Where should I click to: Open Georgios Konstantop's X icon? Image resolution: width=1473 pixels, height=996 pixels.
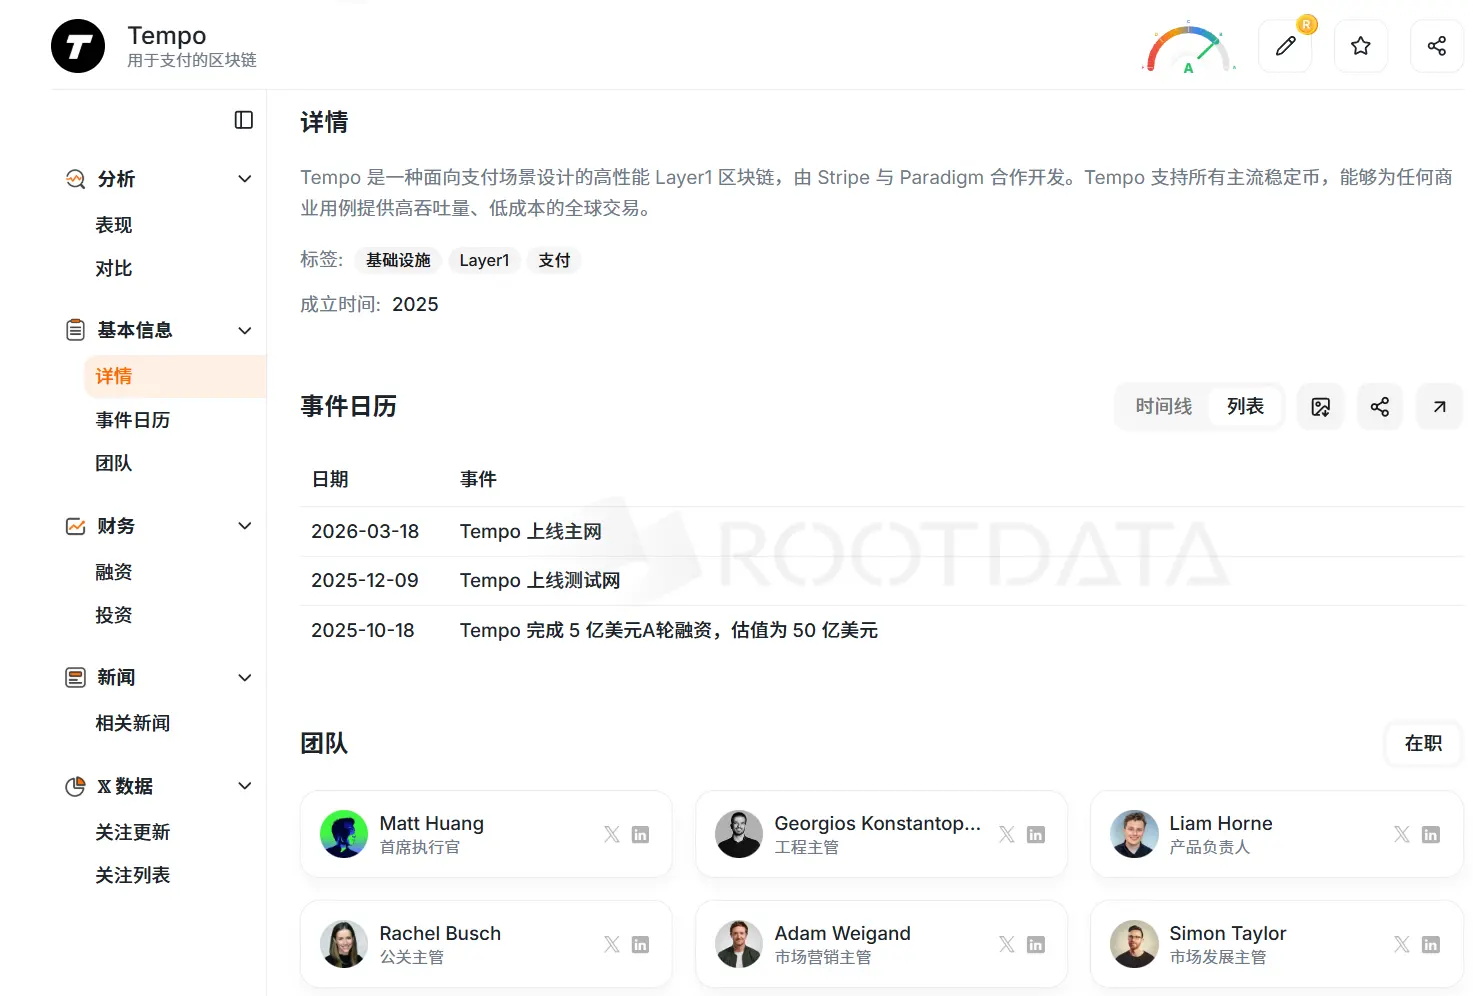(x=1007, y=834)
